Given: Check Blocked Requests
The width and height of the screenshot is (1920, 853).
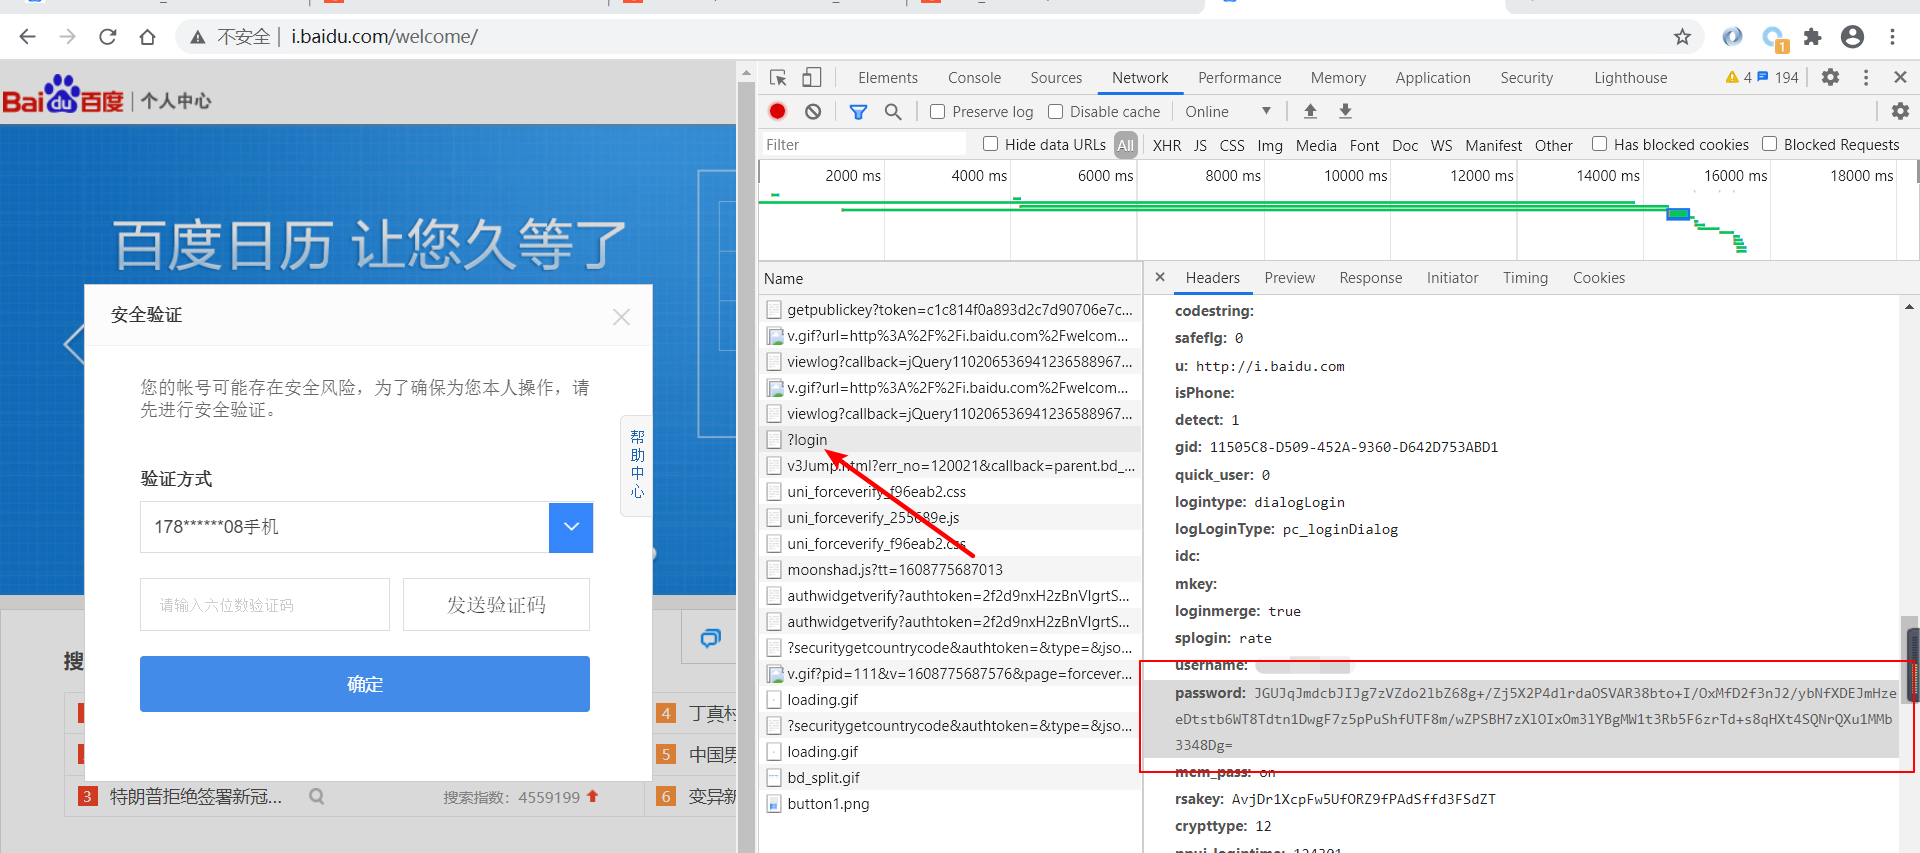Looking at the screenshot, I should coord(1769,144).
